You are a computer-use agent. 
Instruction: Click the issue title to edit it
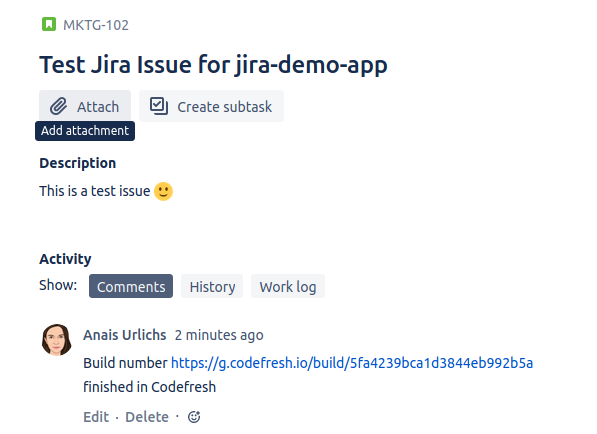click(213, 65)
